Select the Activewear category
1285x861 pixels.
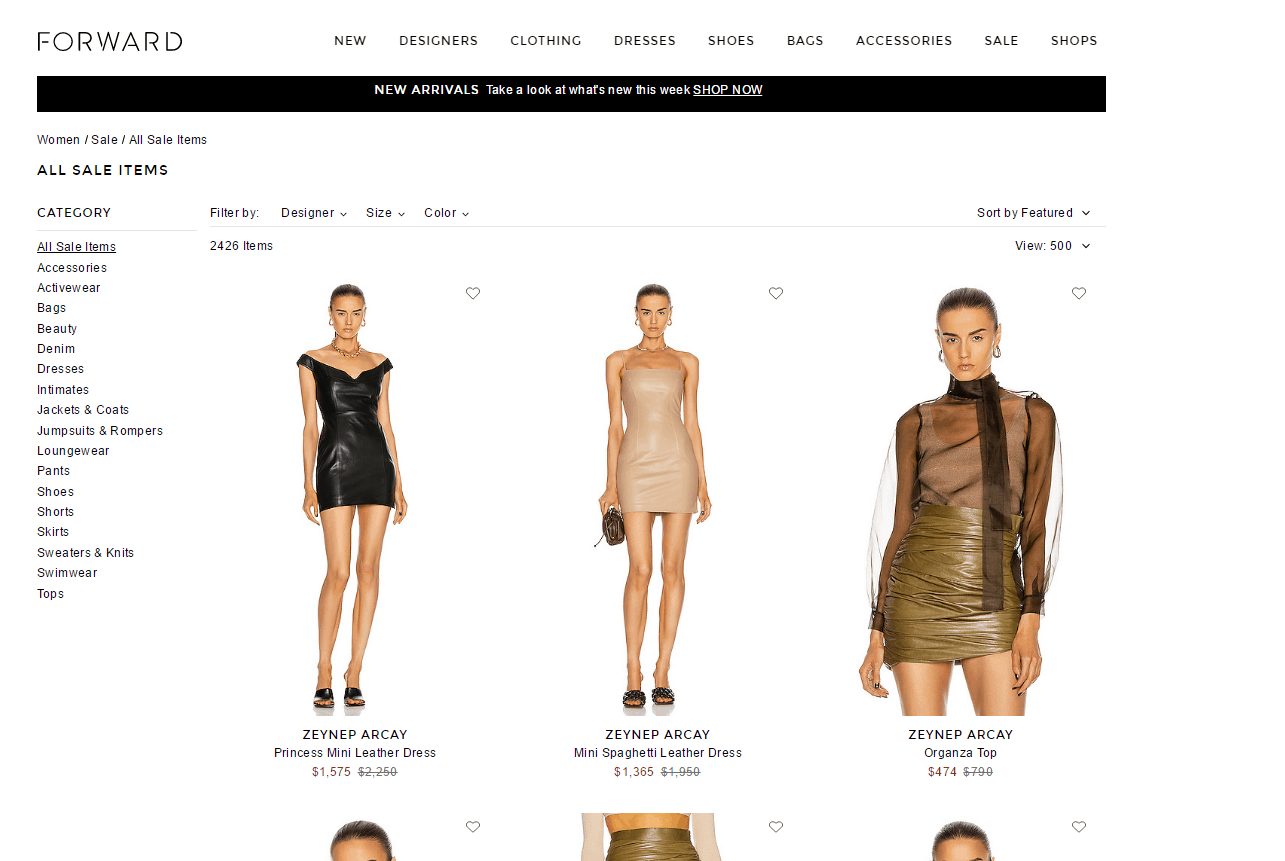click(x=69, y=288)
